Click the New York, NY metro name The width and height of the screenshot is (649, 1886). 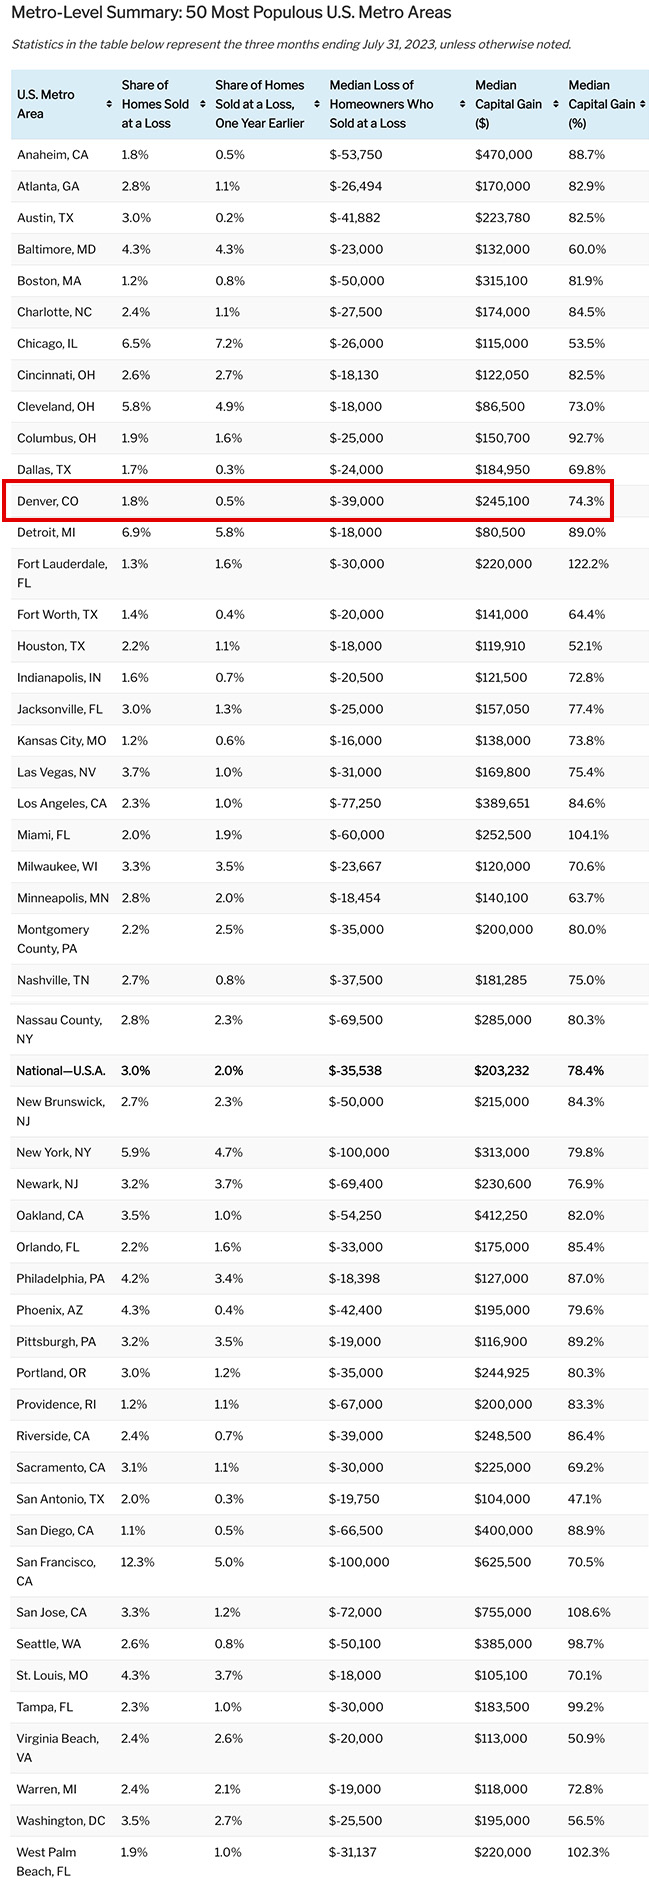pyautogui.click(x=54, y=1152)
